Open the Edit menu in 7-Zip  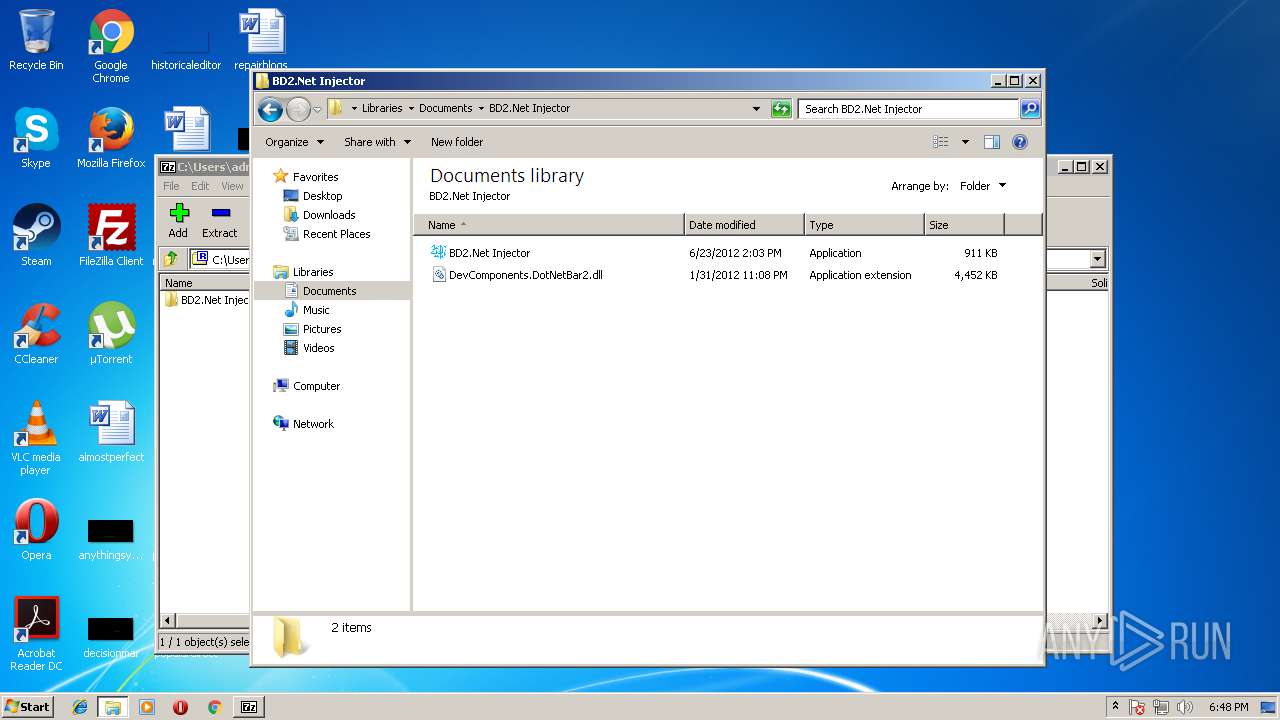pos(200,186)
